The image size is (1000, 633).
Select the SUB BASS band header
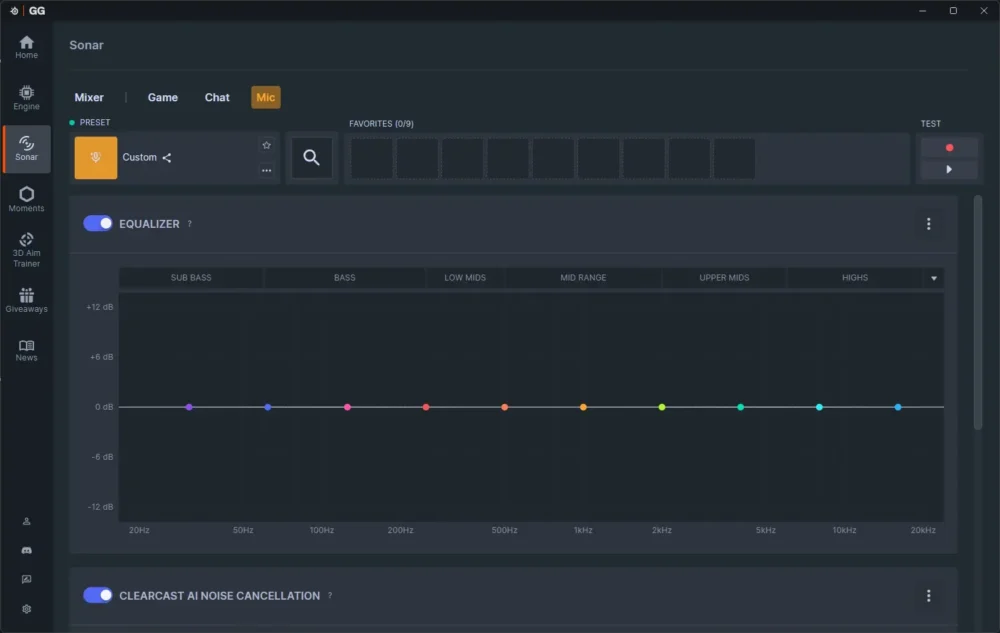coord(191,278)
